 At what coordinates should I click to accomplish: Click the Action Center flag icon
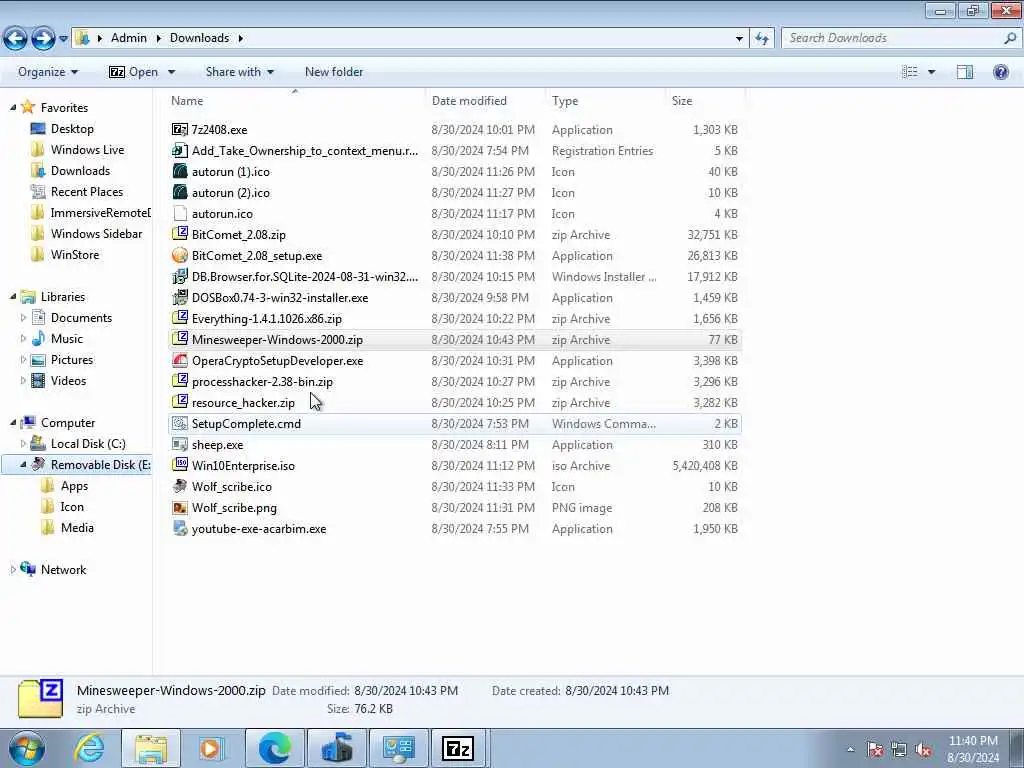(875, 750)
